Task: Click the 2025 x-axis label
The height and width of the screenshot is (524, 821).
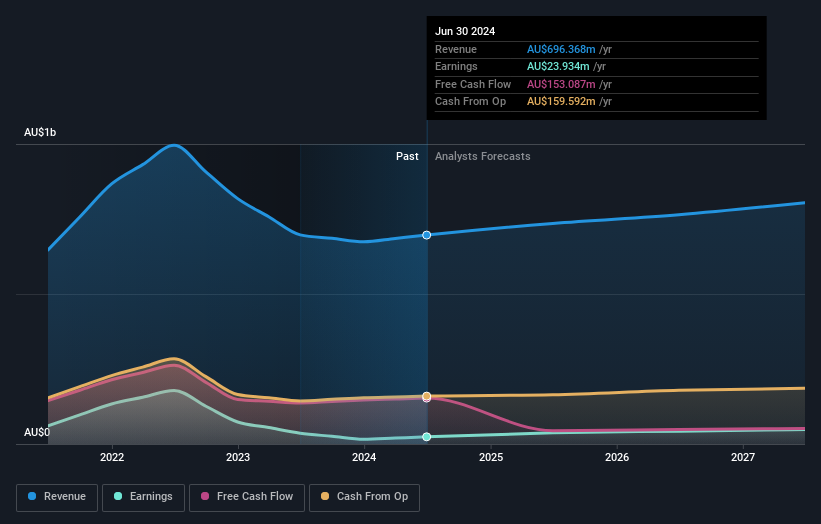Action: [x=491, y=458]
